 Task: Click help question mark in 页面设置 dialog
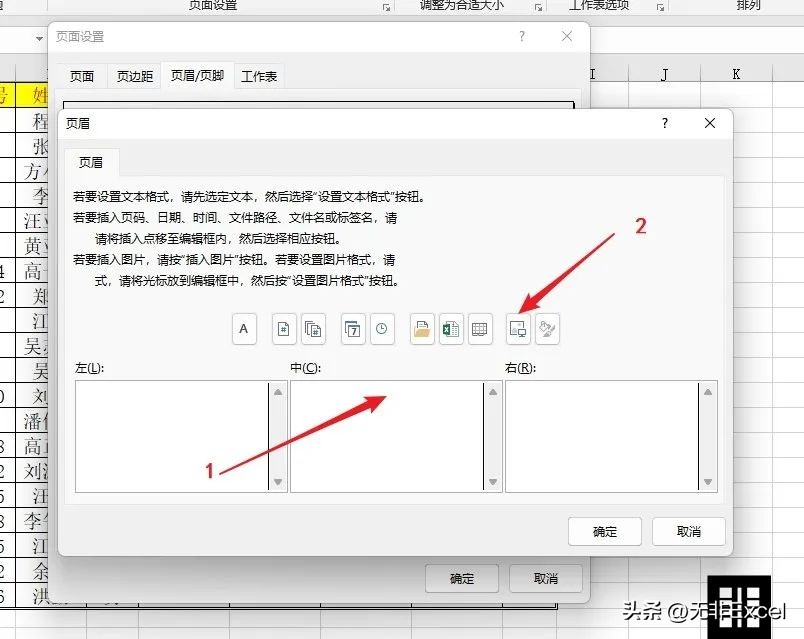(522, 36)
